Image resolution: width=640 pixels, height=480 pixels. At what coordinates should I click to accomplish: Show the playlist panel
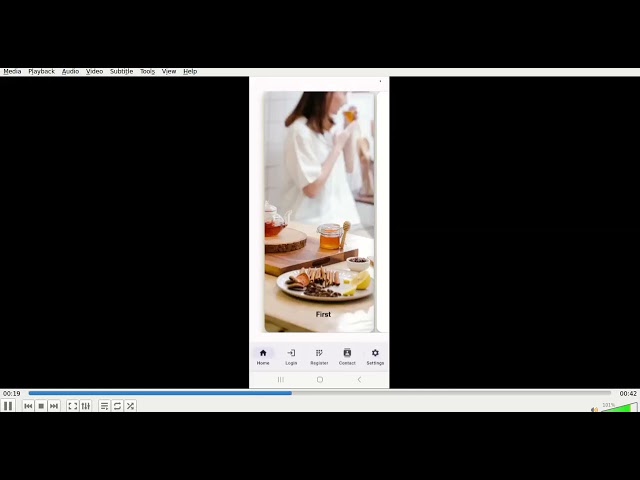pyautogui.click(x=104, y=406)
